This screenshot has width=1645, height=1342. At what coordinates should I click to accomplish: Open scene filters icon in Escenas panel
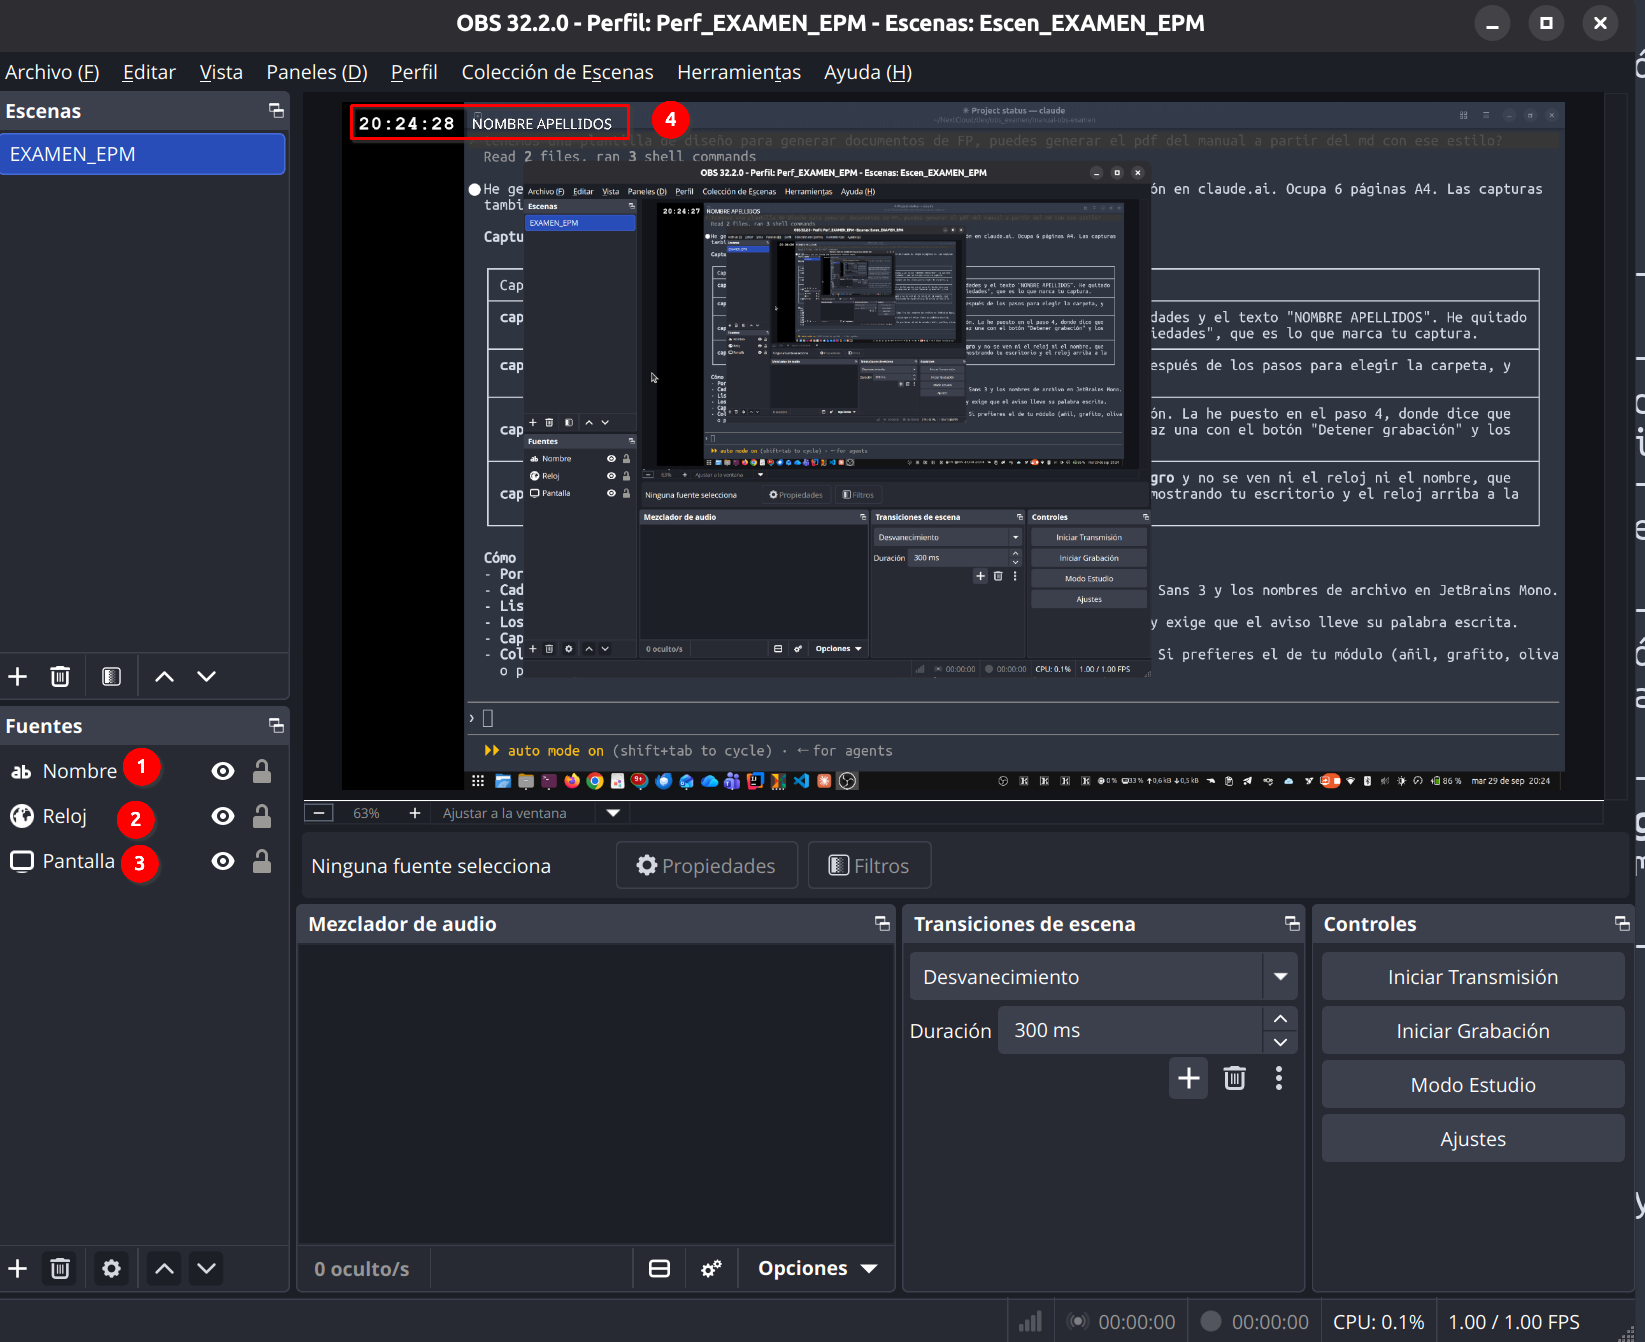(111, 677)
